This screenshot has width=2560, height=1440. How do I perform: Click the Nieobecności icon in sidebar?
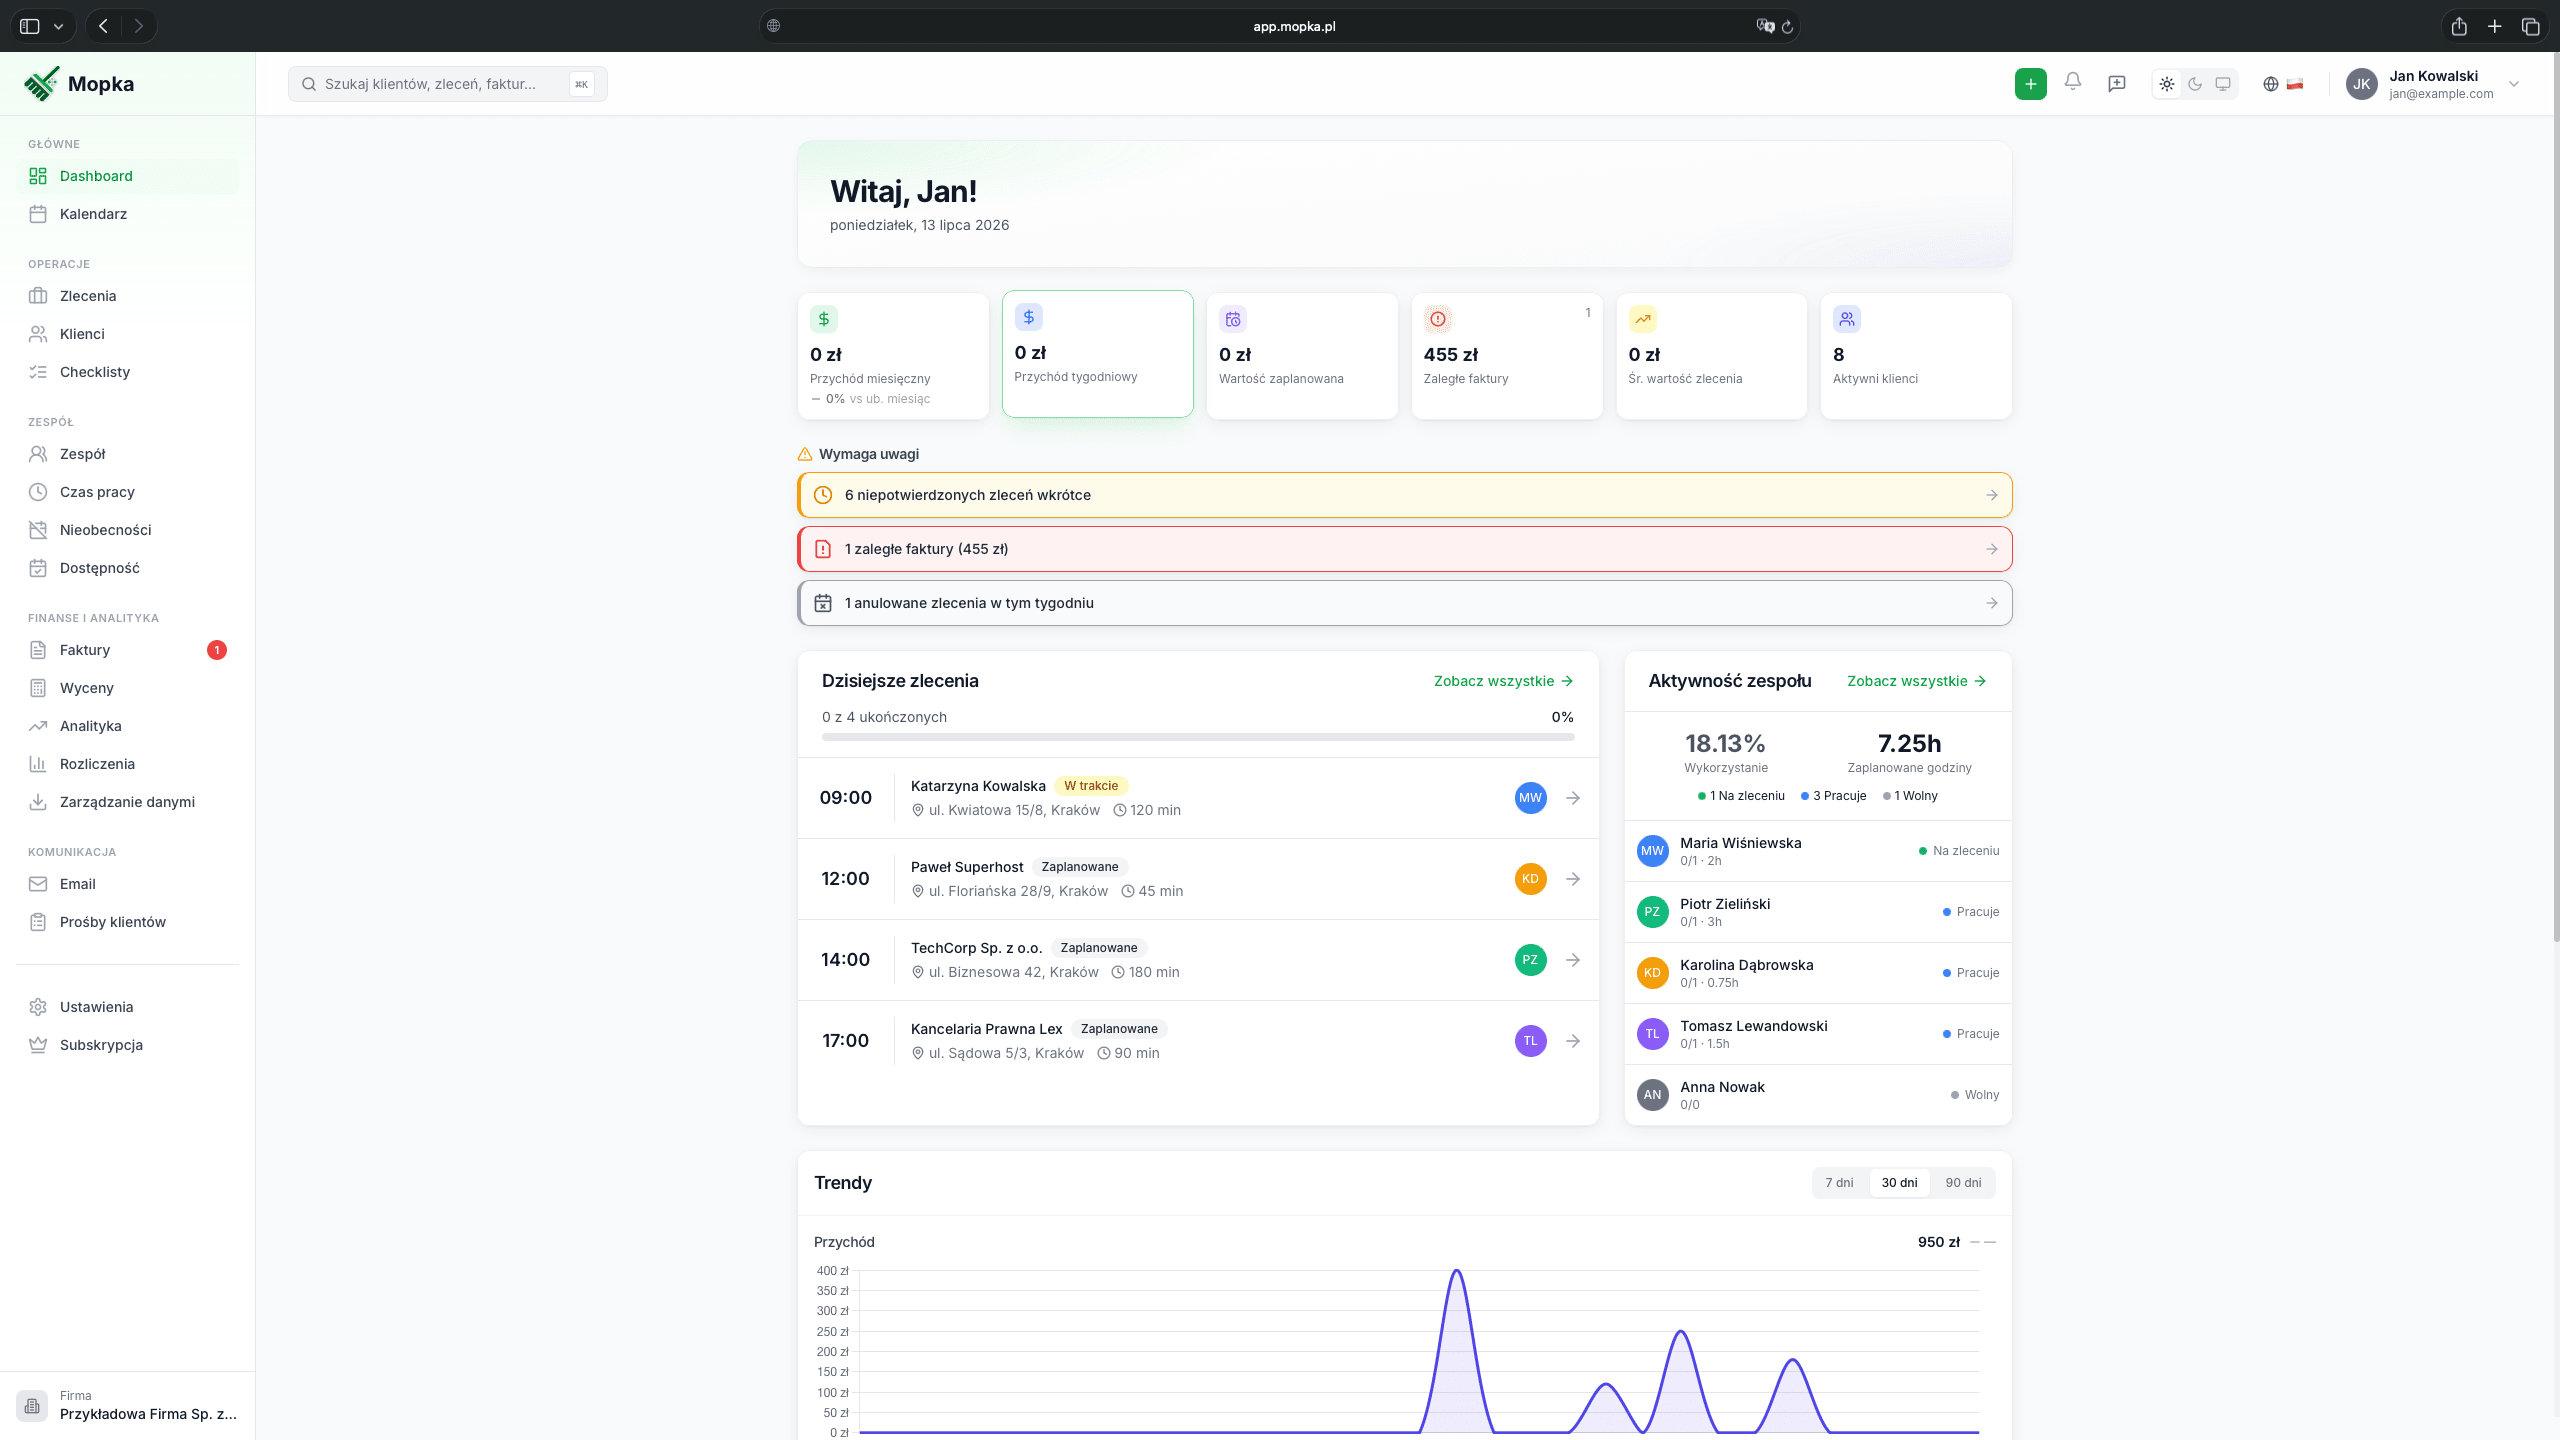point(38,530)
